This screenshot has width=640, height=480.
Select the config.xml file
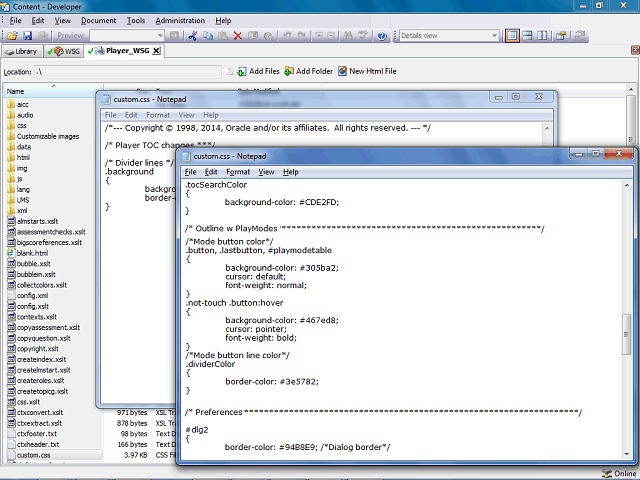[x=28, y=296]
